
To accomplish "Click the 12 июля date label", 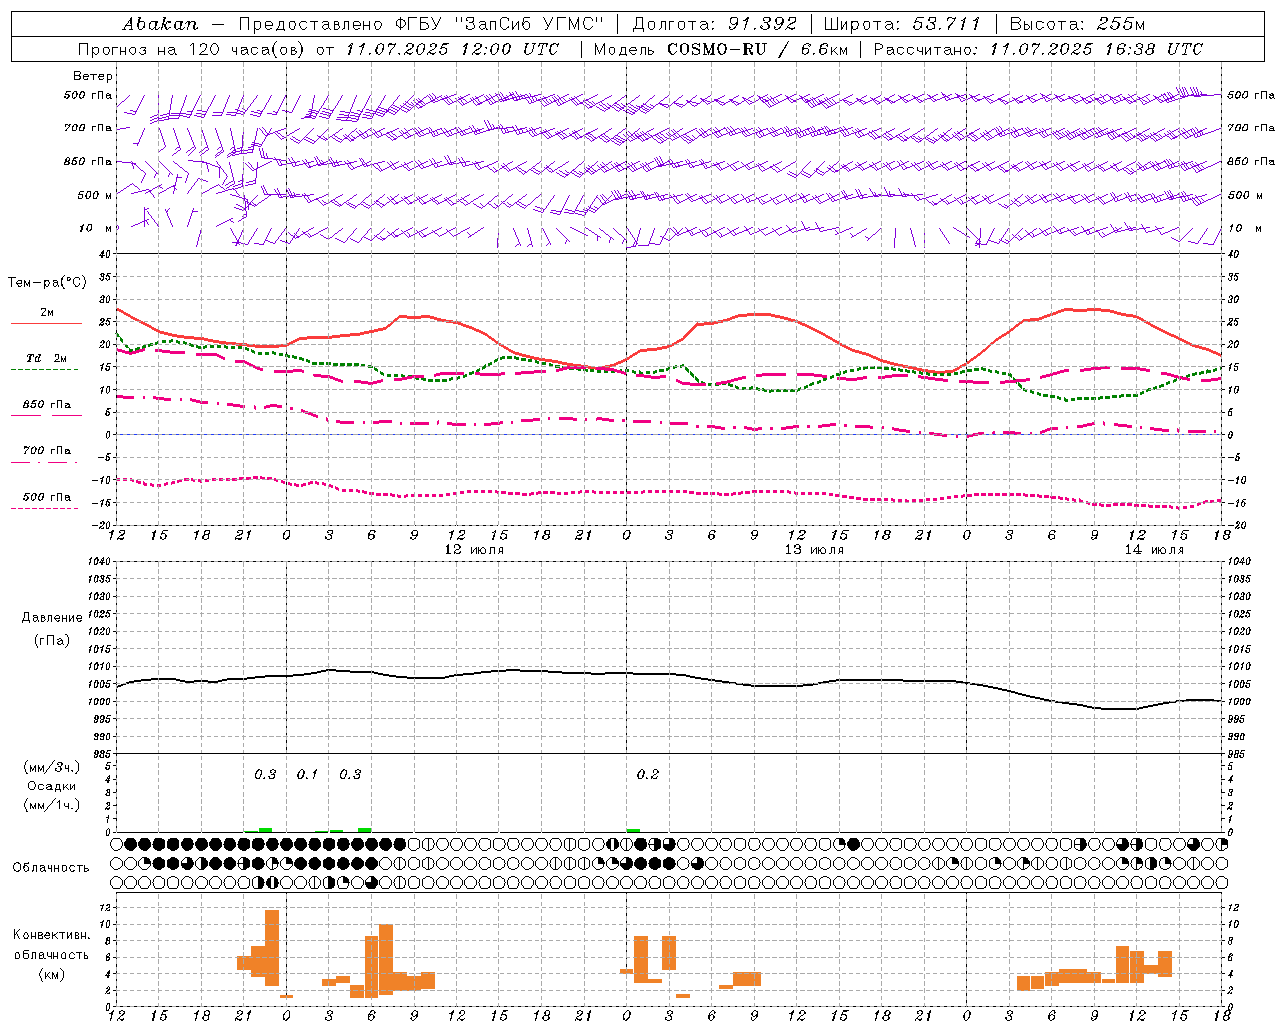I will (474, 550).
